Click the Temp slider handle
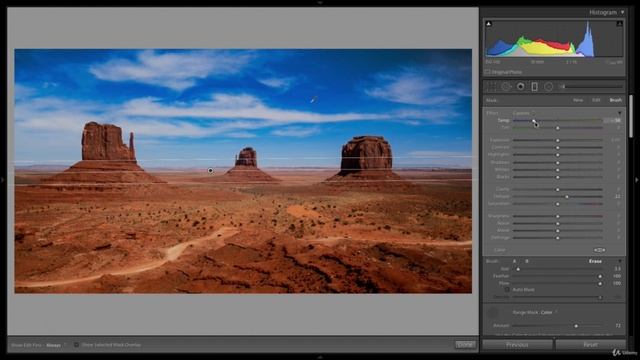Image resolution: width=640 pixels, height=360 pixels. coord(533,121)
